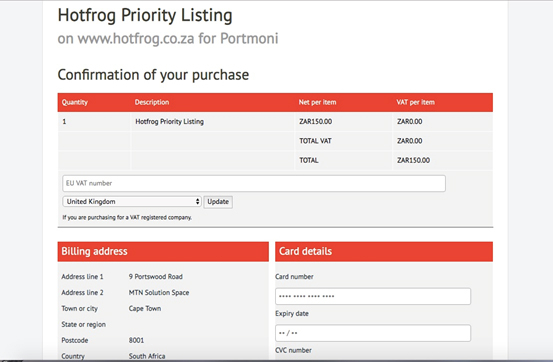Select the Expiry date label
The width and height of the screenshot is (553, 362).
[292, 314]
